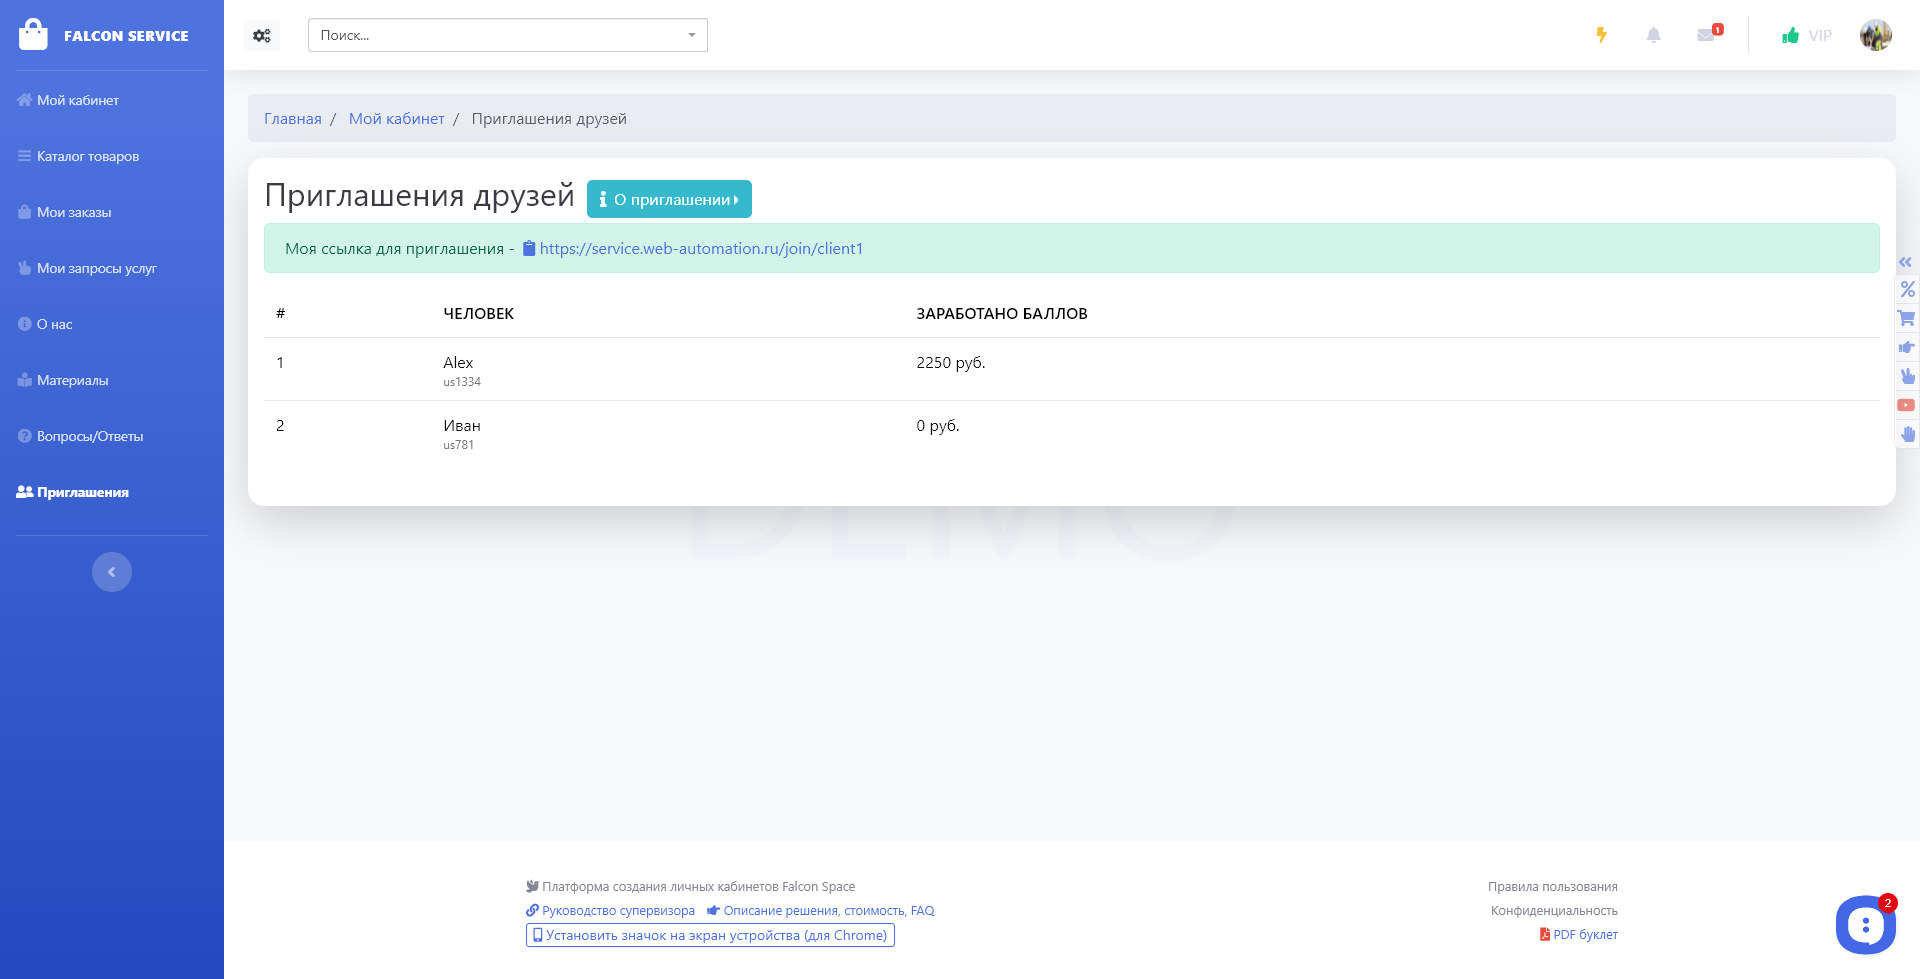Click into the 'Поиск...' search field
Screen dimensions: 1920x979
coord(495,35)
